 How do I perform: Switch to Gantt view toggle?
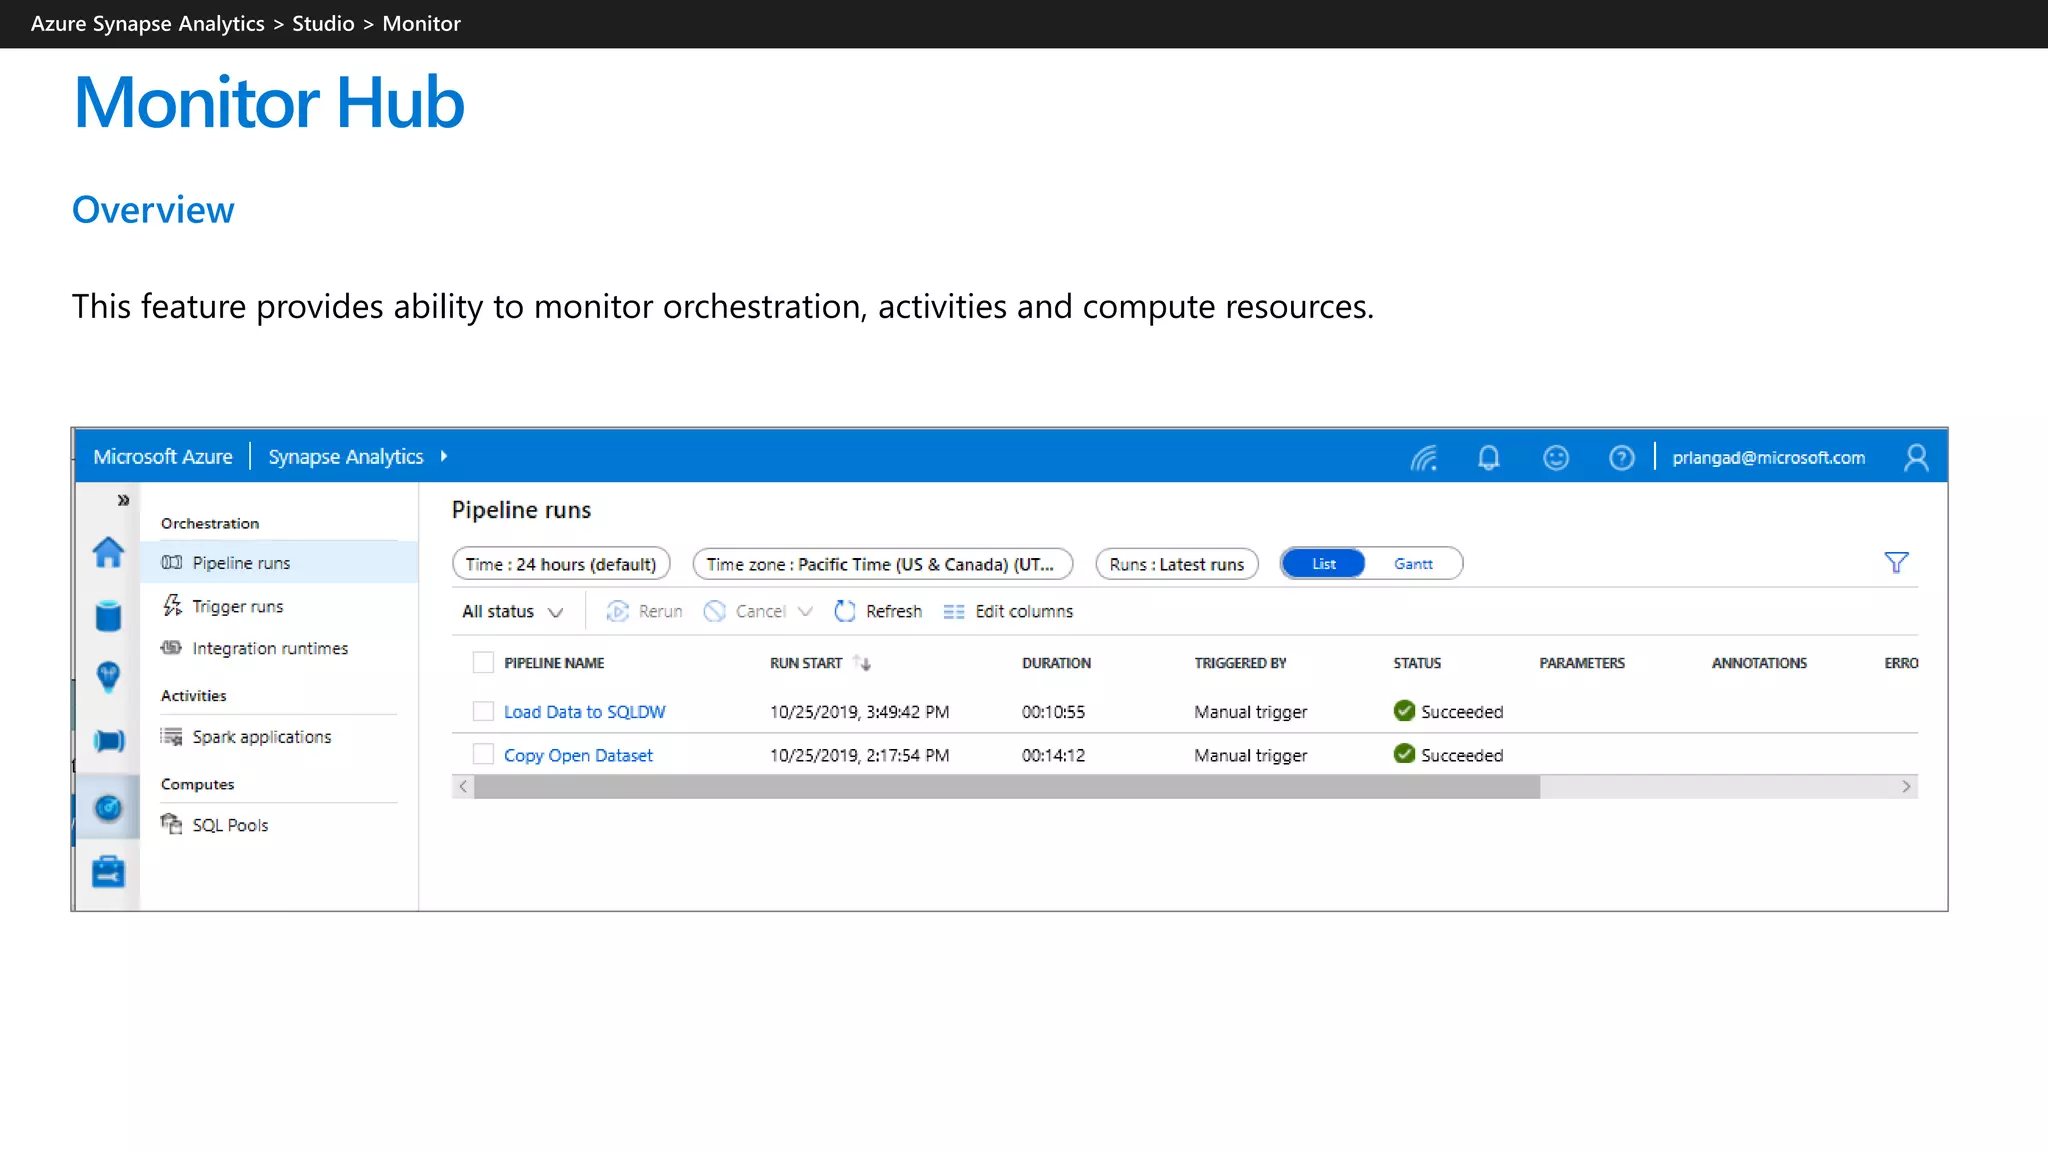(1413, 564)
